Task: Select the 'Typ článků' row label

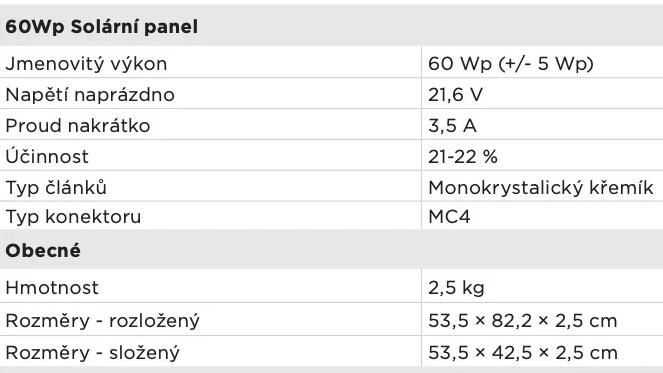Action: coord(56,187)
